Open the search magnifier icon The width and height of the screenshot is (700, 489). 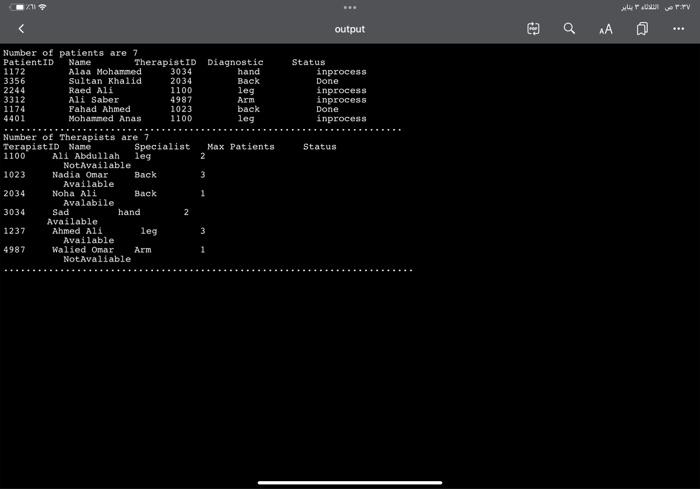coord(569,29)
